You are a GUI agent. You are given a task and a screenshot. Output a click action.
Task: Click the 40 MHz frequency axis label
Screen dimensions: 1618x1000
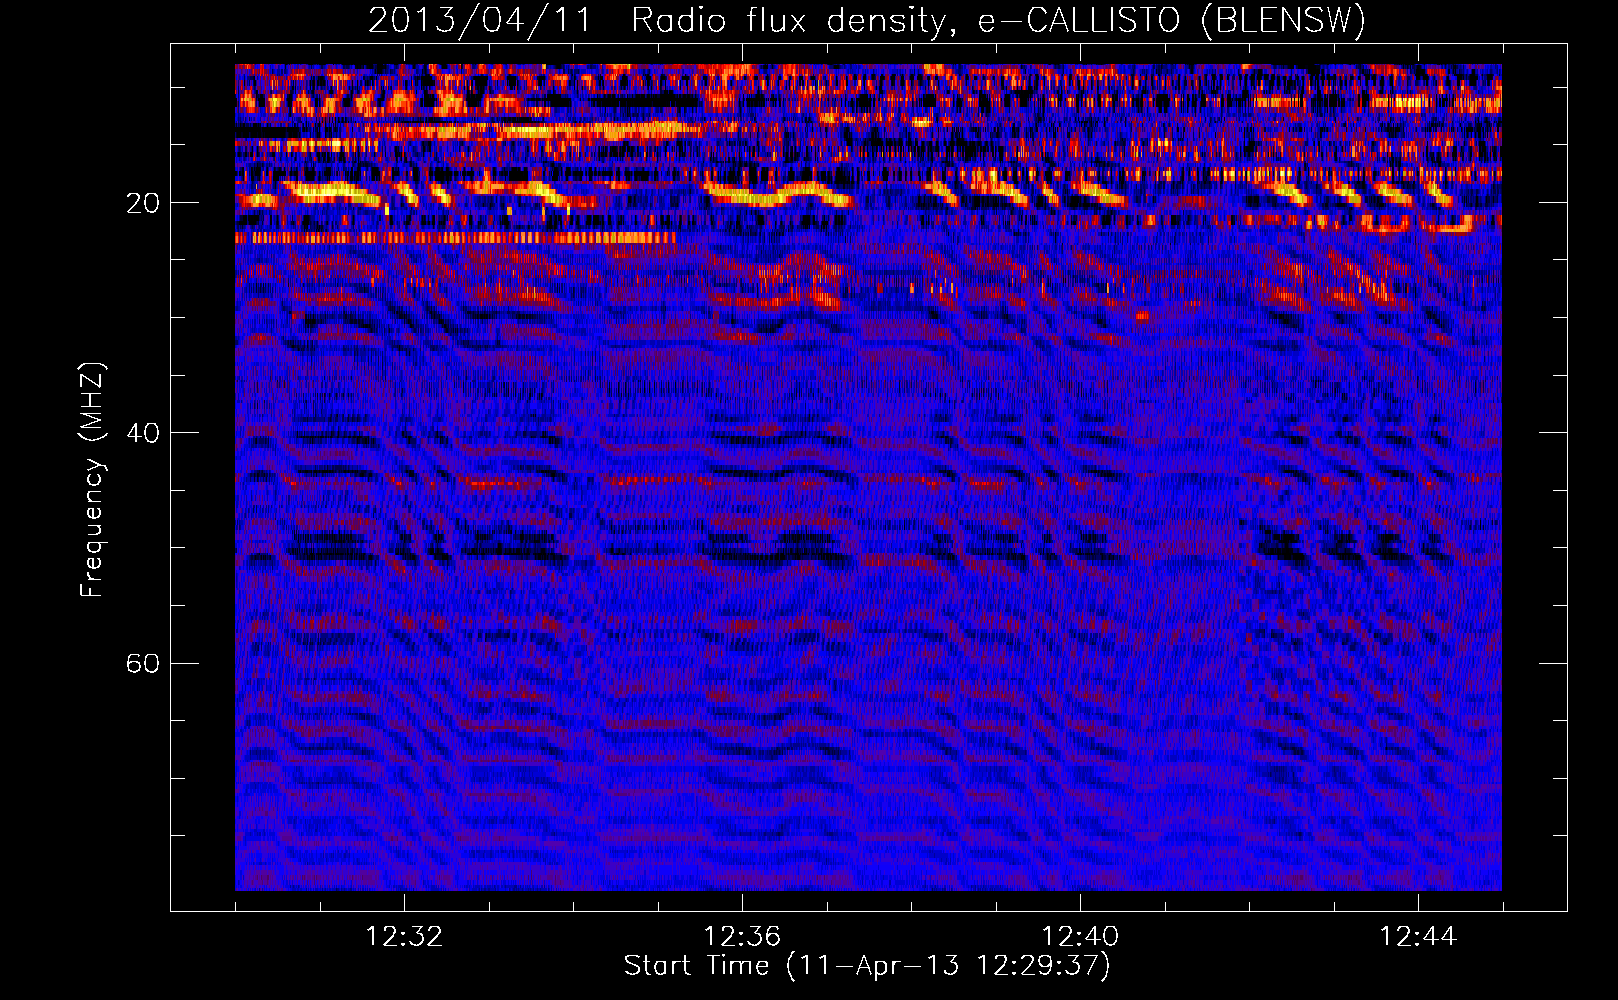(x=143, y=433)
